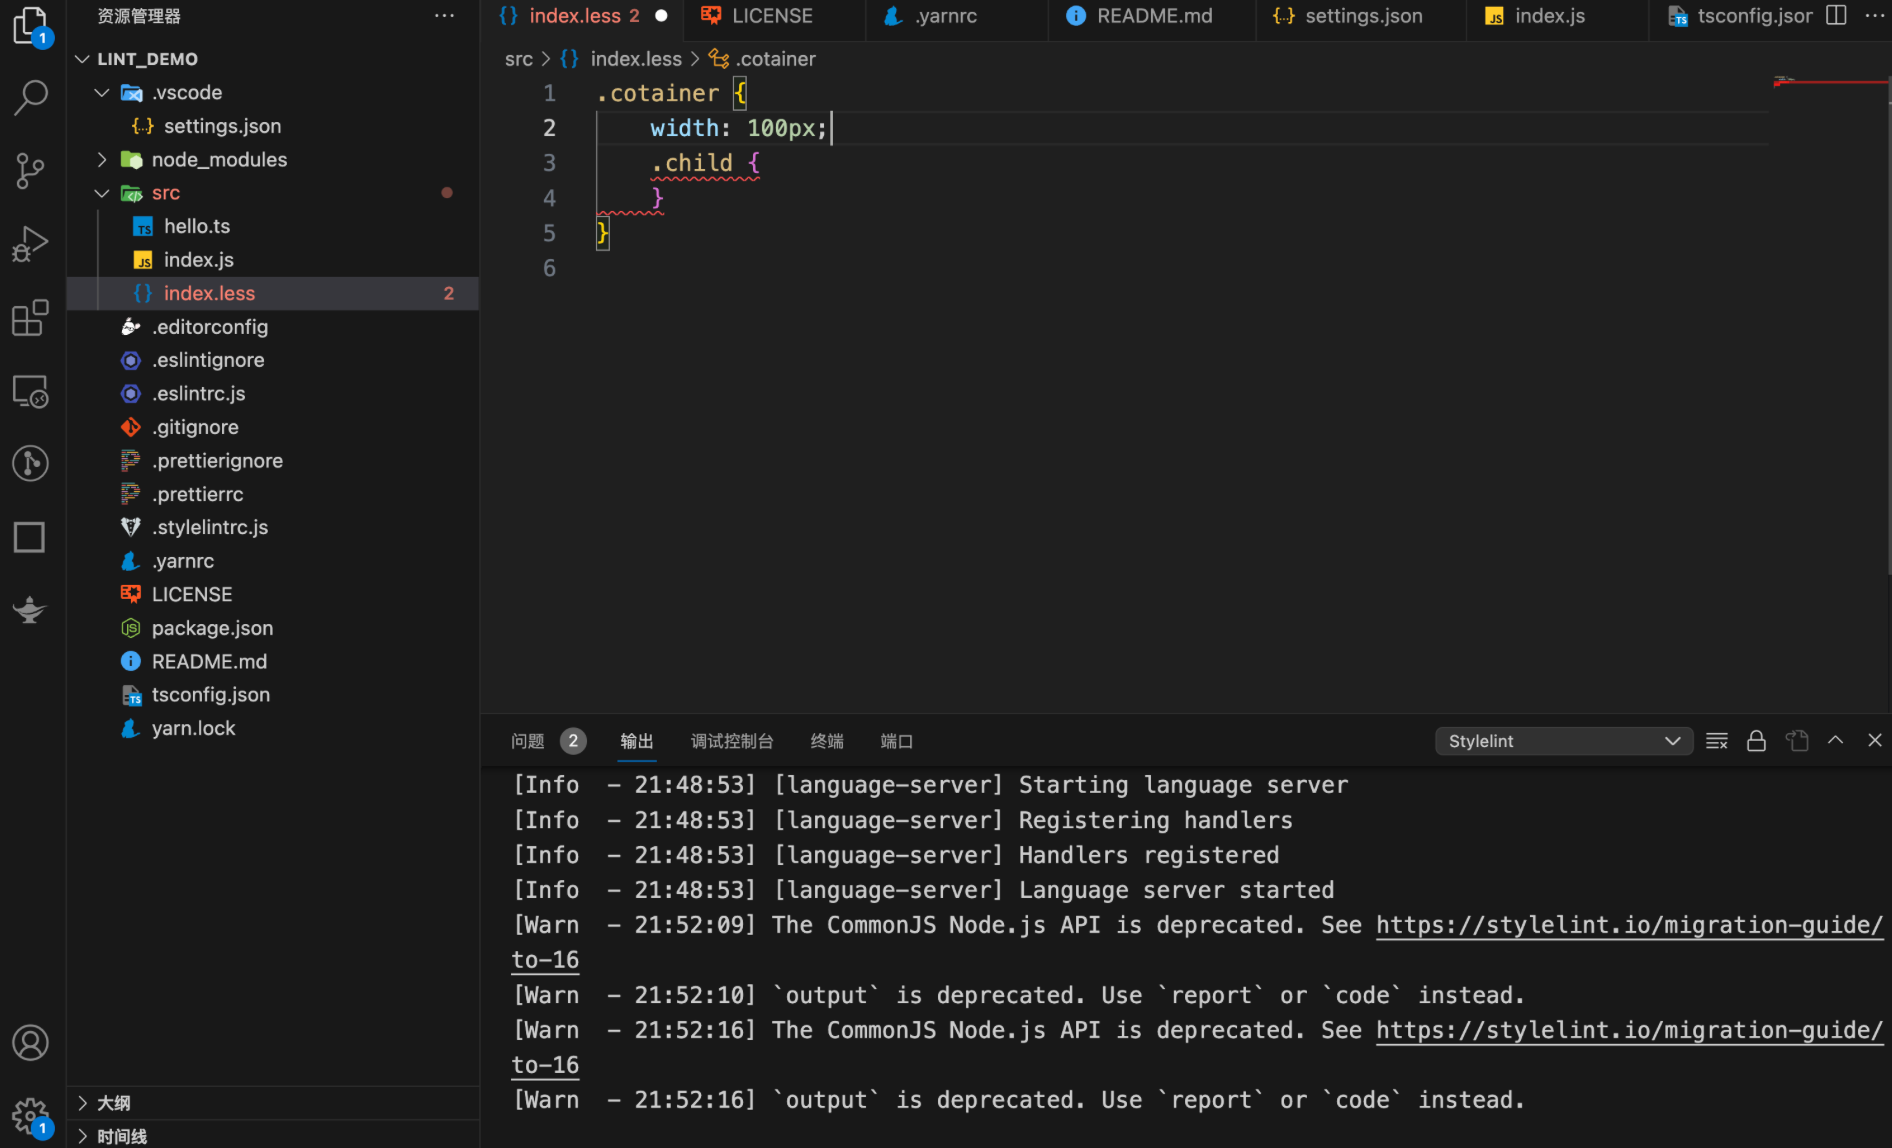Open the .eslintrc.js file
The width and height of the screenshot is (1892, 1148).
click(273, 394)
